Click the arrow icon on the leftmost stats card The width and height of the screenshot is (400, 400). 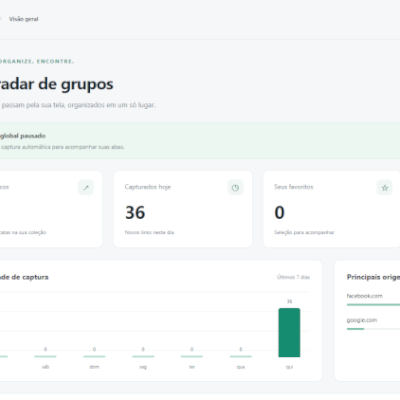tap(86, 188)
